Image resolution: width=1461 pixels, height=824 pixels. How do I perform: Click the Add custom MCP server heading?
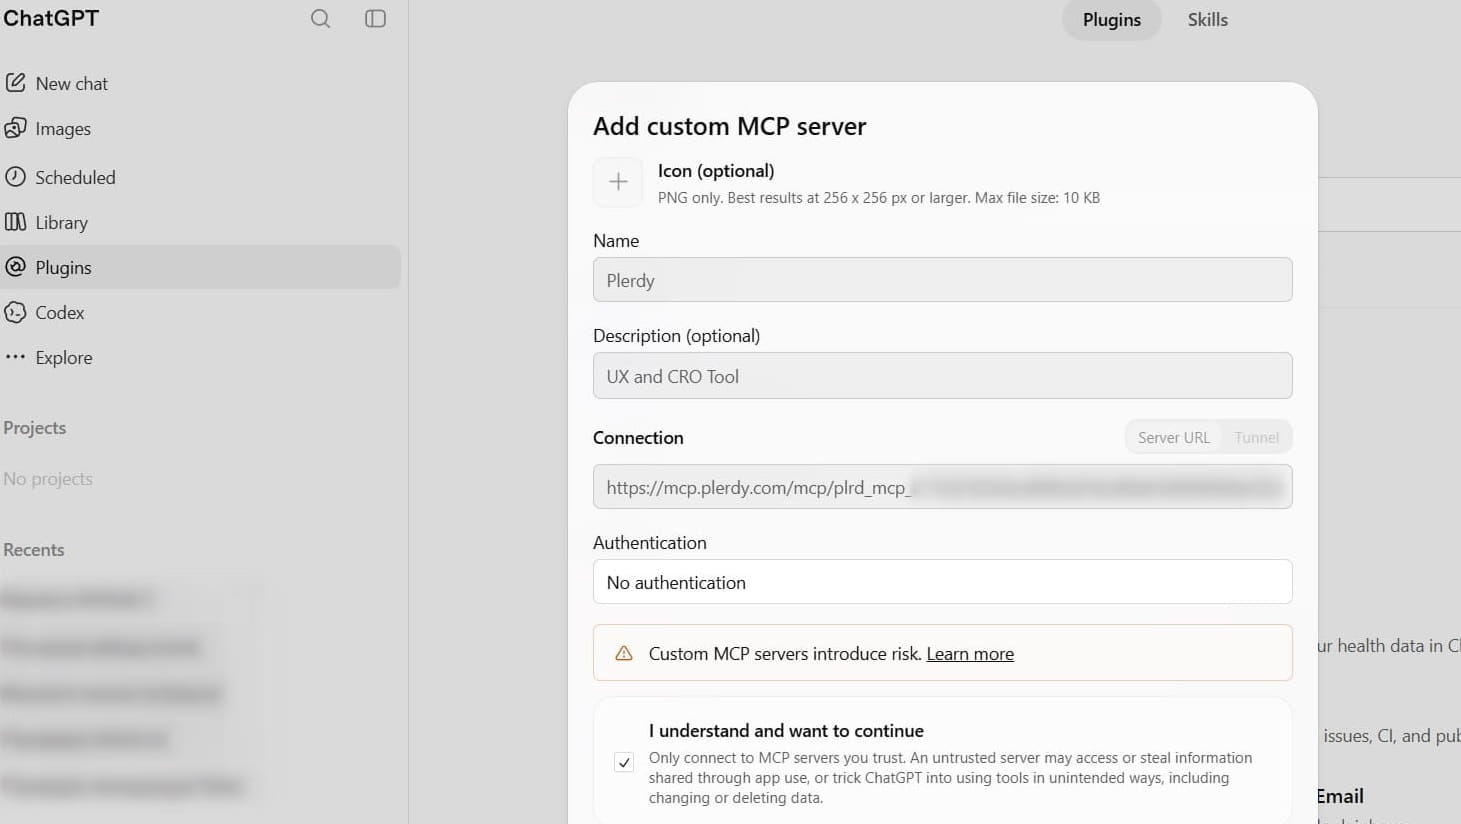click(730, 126)
